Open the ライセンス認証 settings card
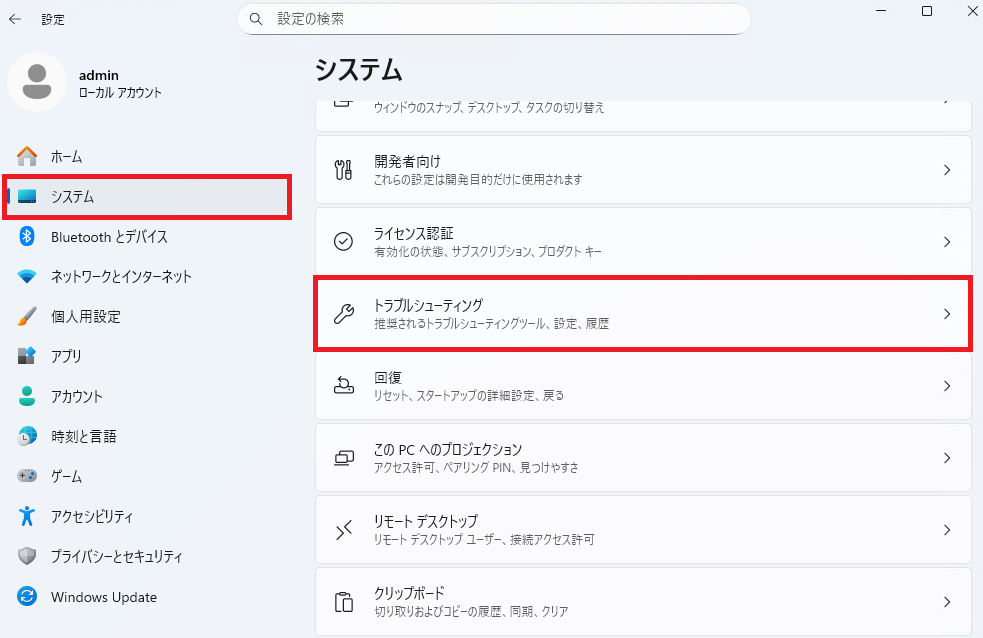 pyautogui.click(x=643, y=242)
